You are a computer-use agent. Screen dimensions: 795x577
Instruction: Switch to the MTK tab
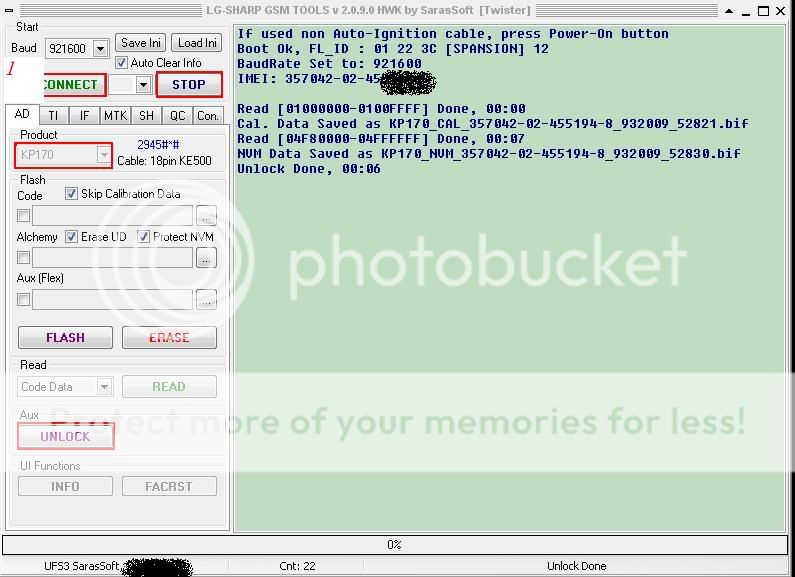point(115,116)
